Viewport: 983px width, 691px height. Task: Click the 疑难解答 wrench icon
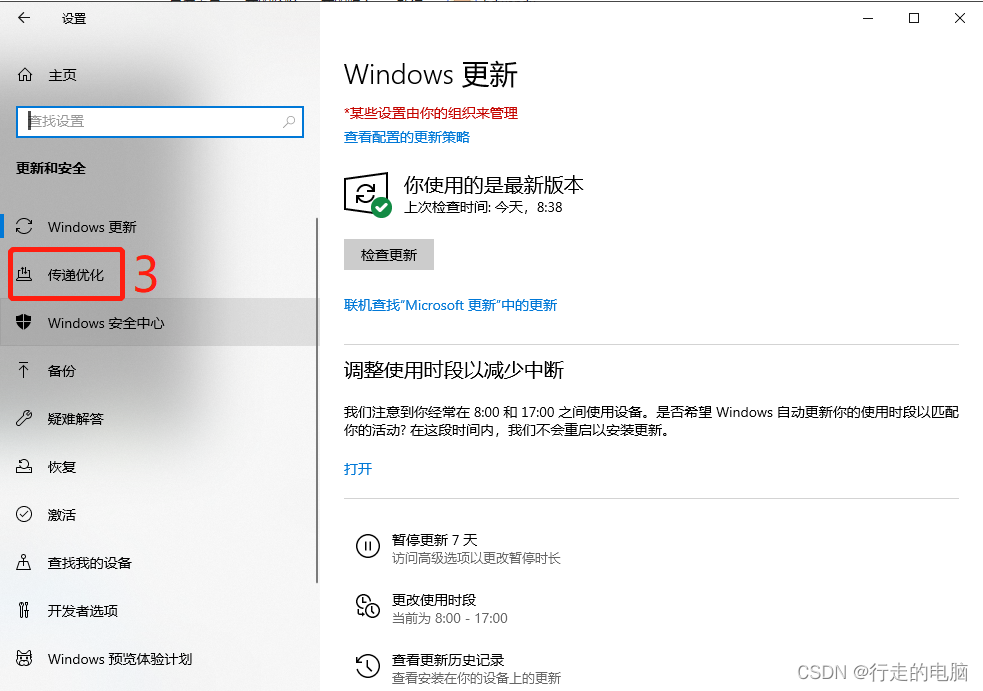[x=24, y=418]
